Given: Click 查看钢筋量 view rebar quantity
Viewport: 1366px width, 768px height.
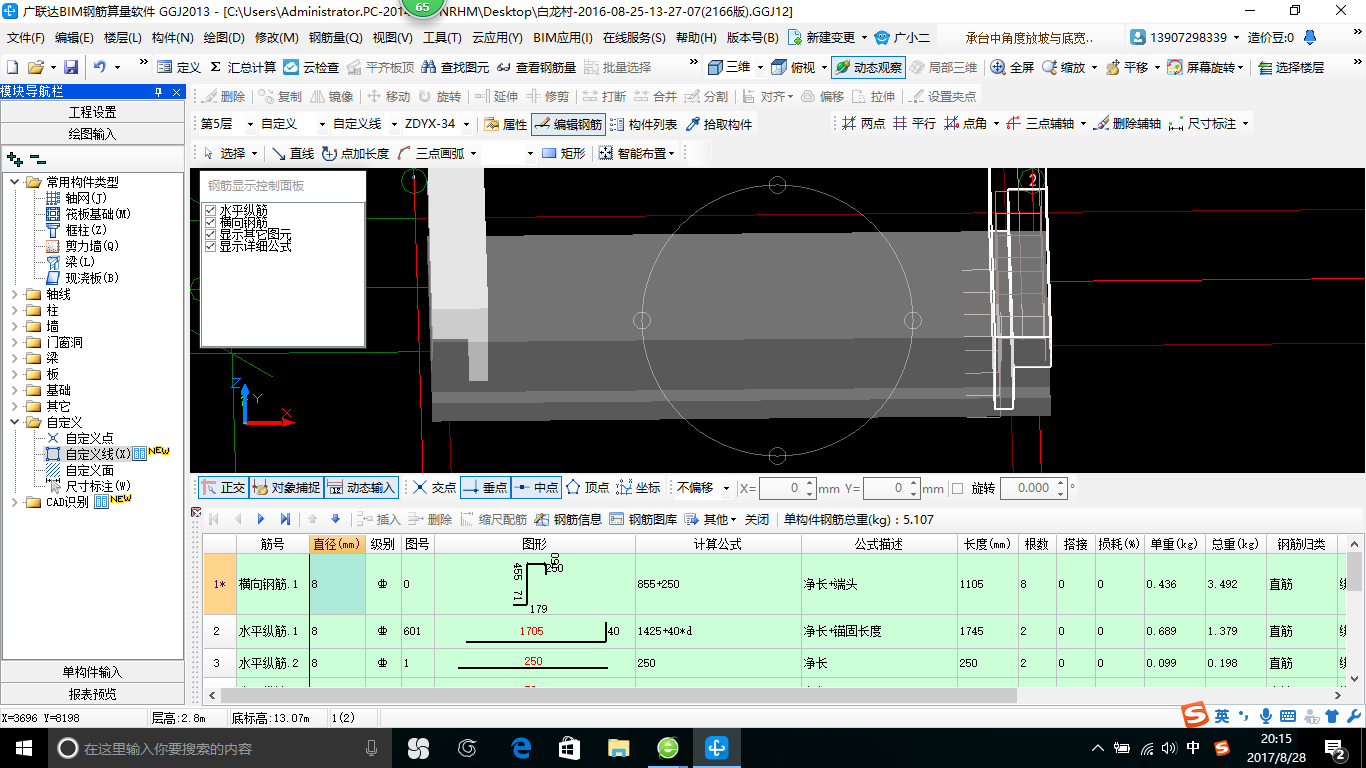Looking at the screenshot, I should pyautogui.click(x=536, y=67).
